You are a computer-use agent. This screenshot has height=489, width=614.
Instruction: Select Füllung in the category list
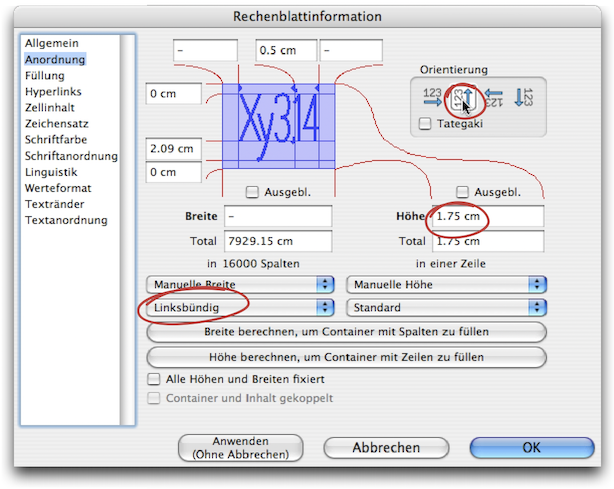[45, 76]
